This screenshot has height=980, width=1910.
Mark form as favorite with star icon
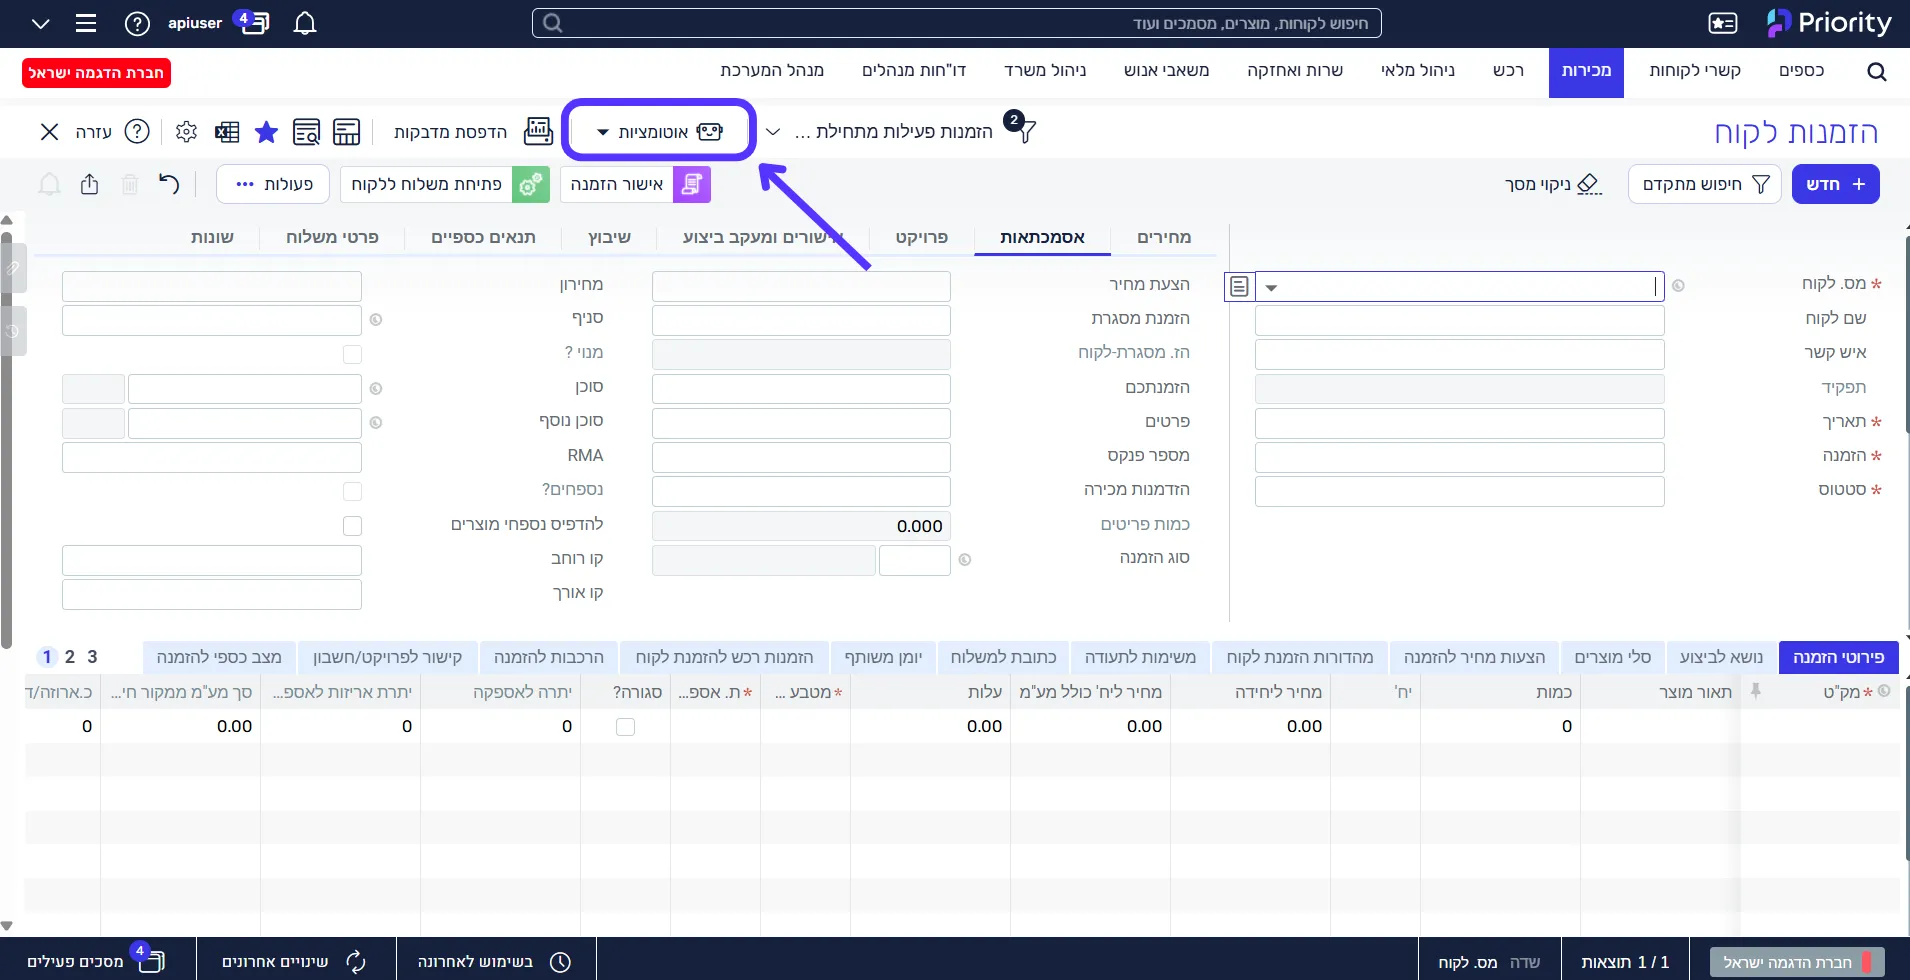click(x=266, y=132)
